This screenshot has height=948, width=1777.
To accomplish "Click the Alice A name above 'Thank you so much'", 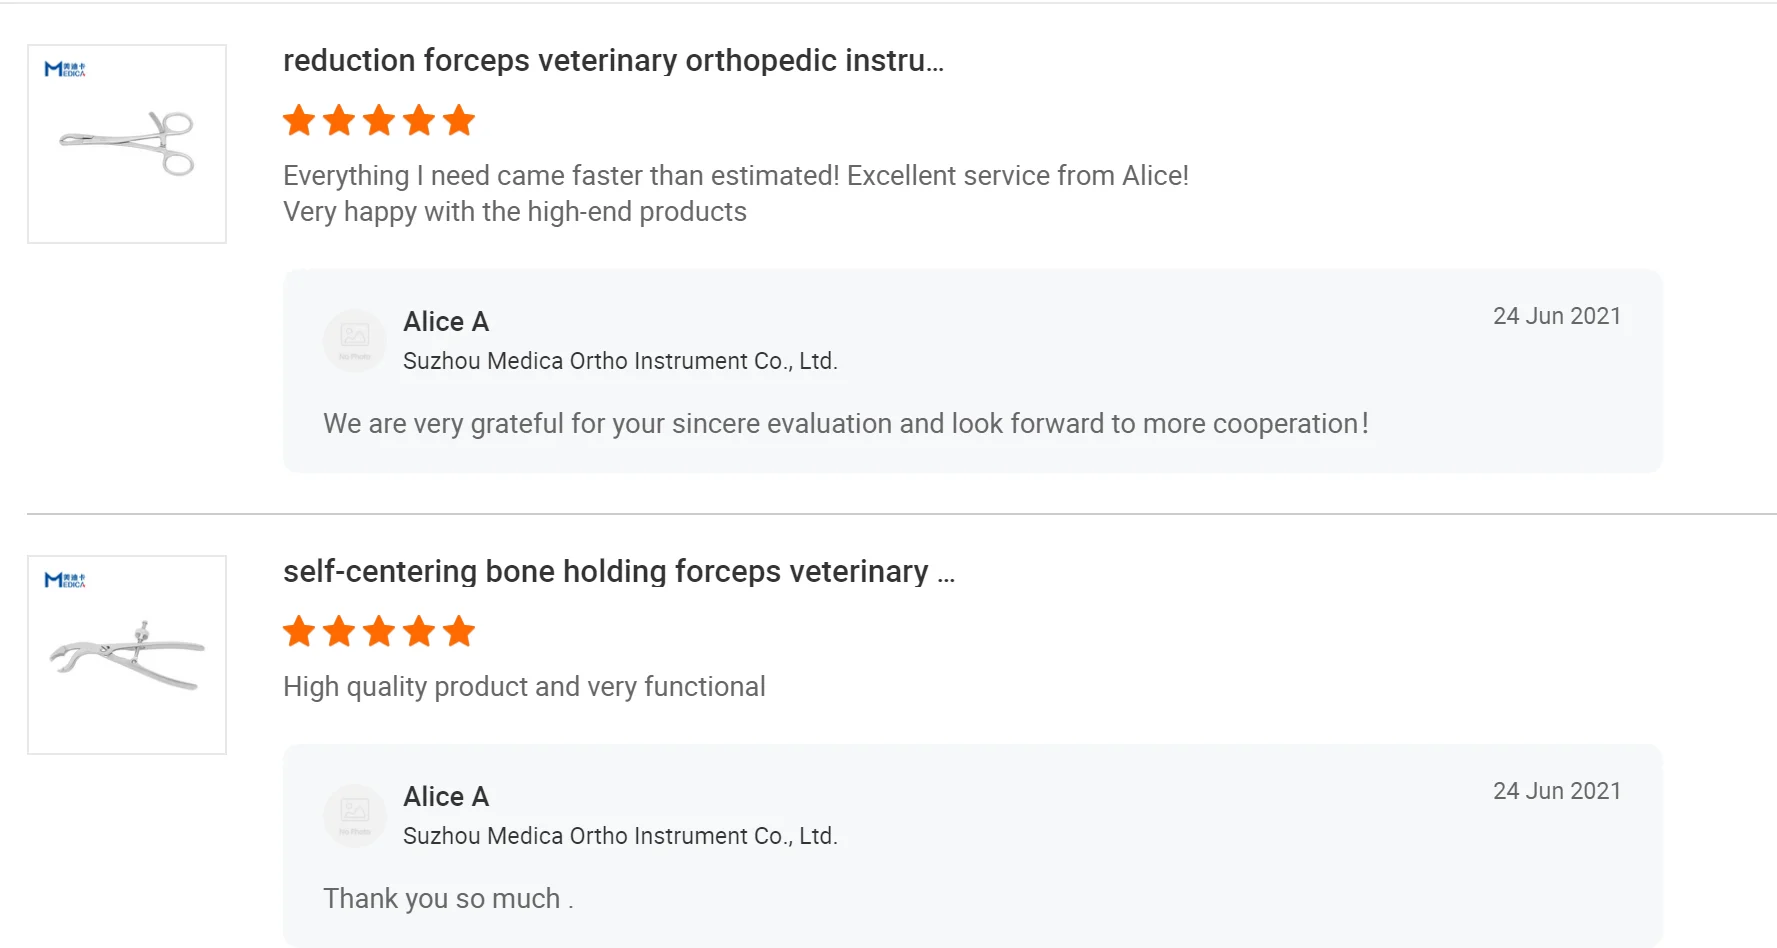I will [446, 797].
